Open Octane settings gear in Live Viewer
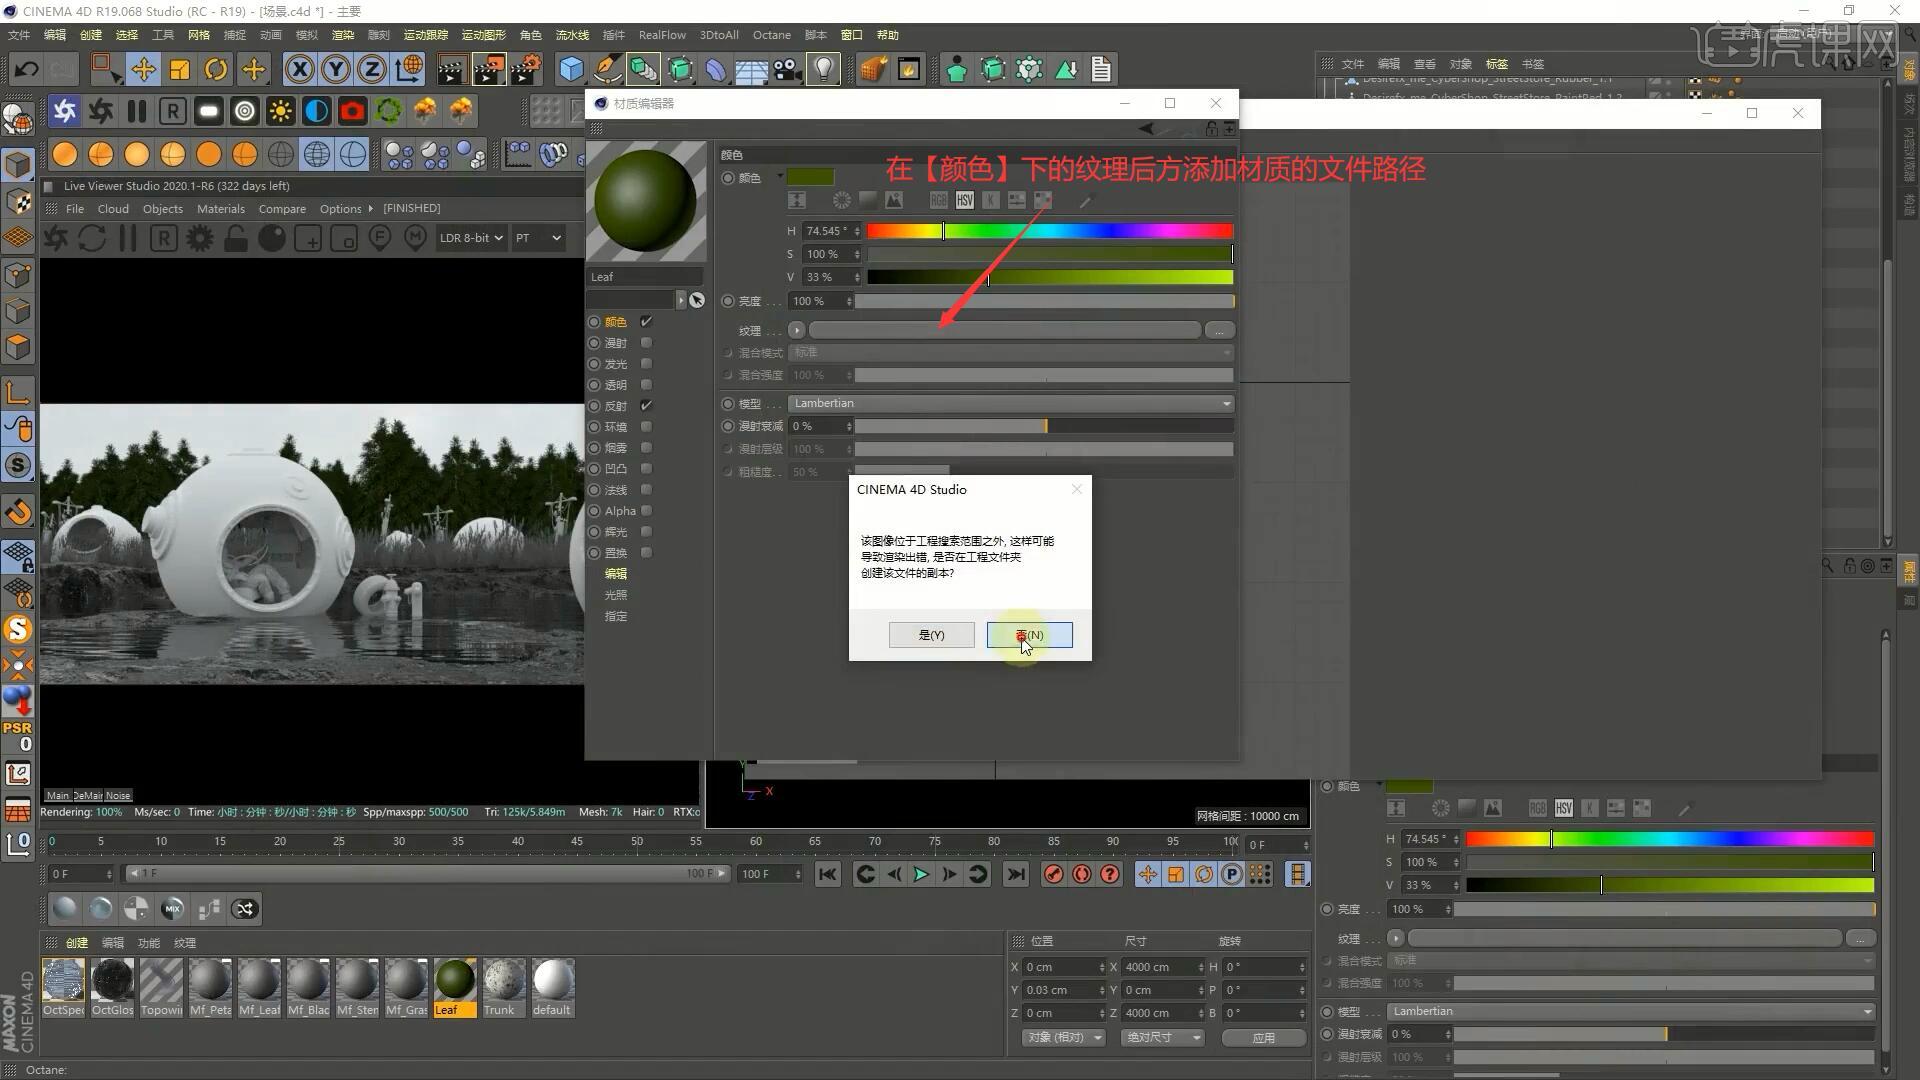1920x1080 pixels. 200,238
